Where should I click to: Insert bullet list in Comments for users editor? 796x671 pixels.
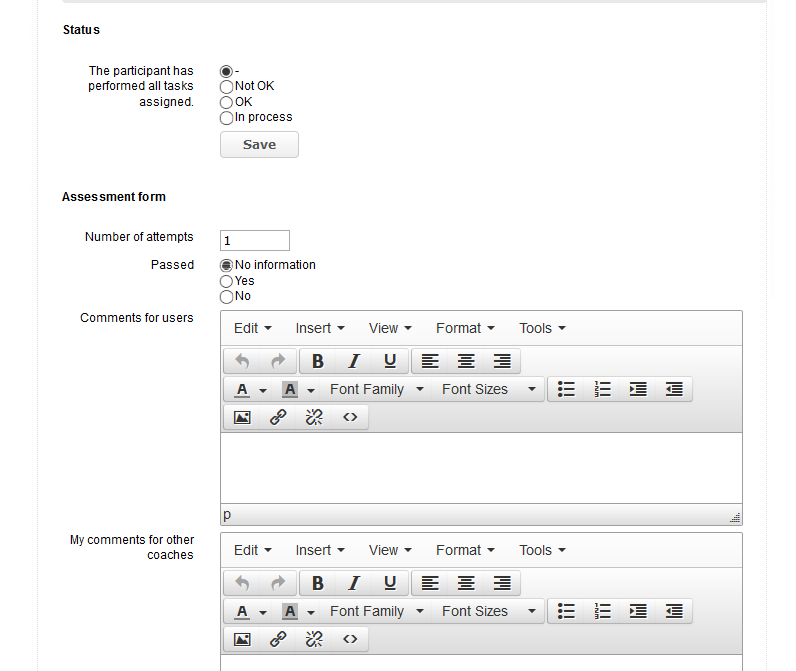coord(566,389)
